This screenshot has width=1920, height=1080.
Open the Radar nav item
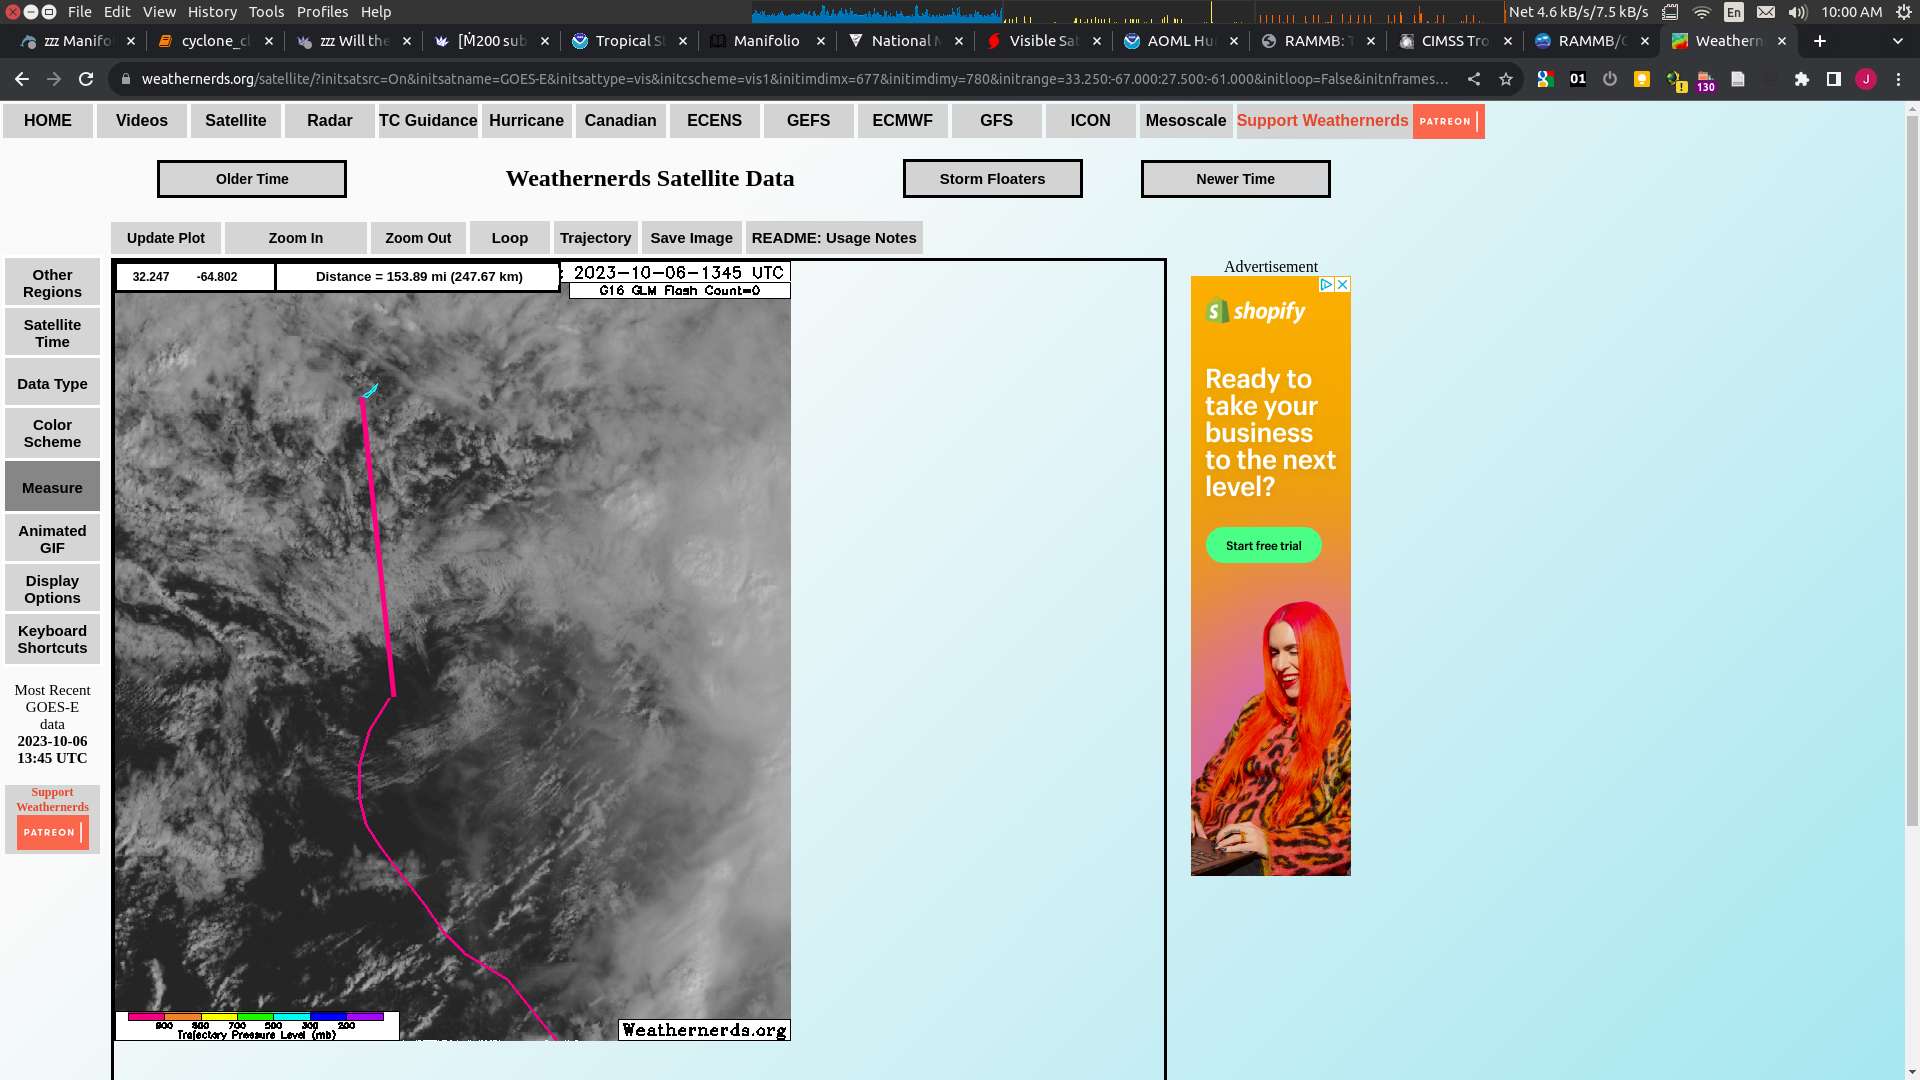330,121
